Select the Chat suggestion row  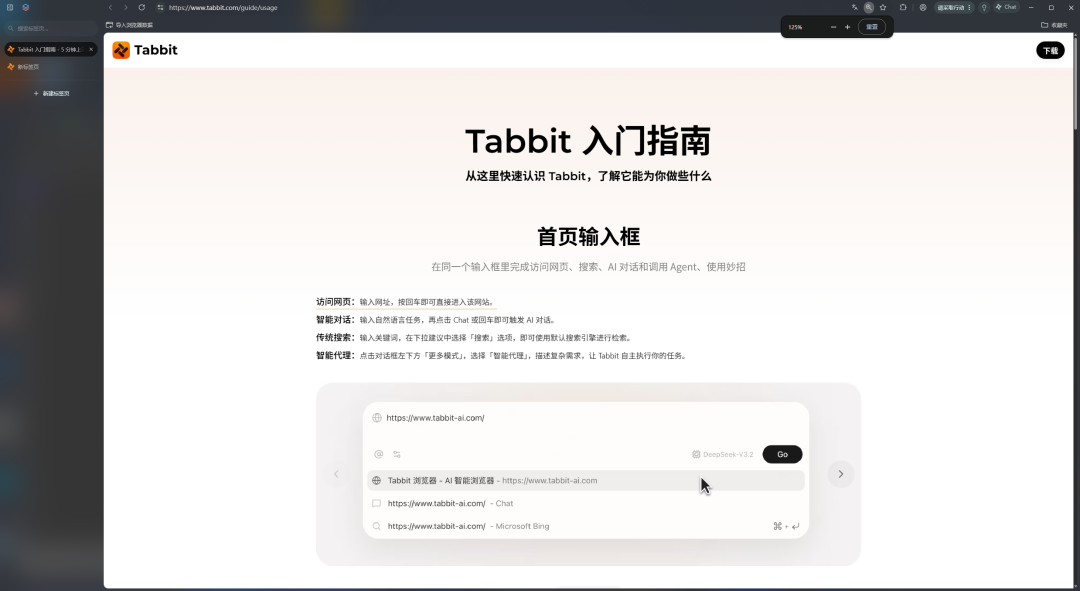click(585, 504)
